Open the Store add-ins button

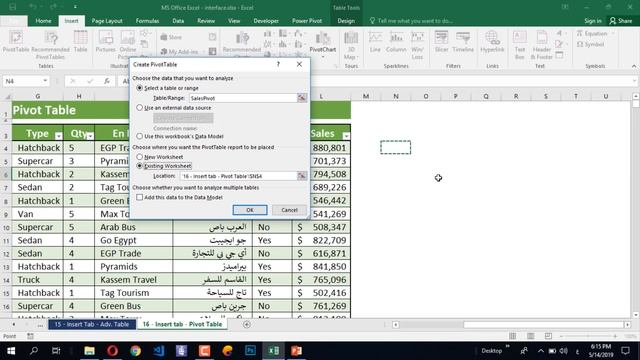coord(171,37)
